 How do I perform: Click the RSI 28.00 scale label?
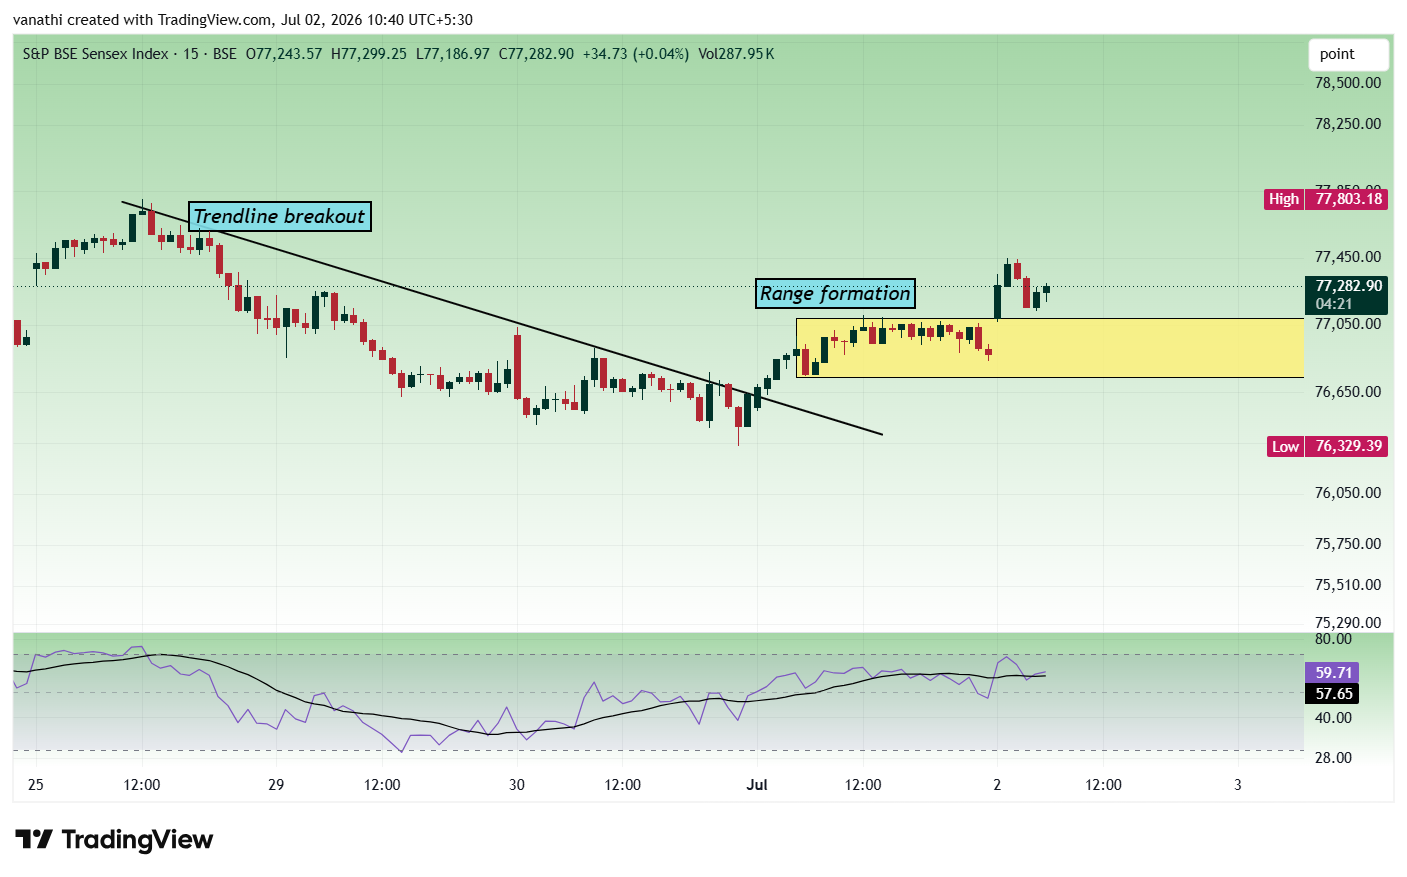click(1333, 758)
